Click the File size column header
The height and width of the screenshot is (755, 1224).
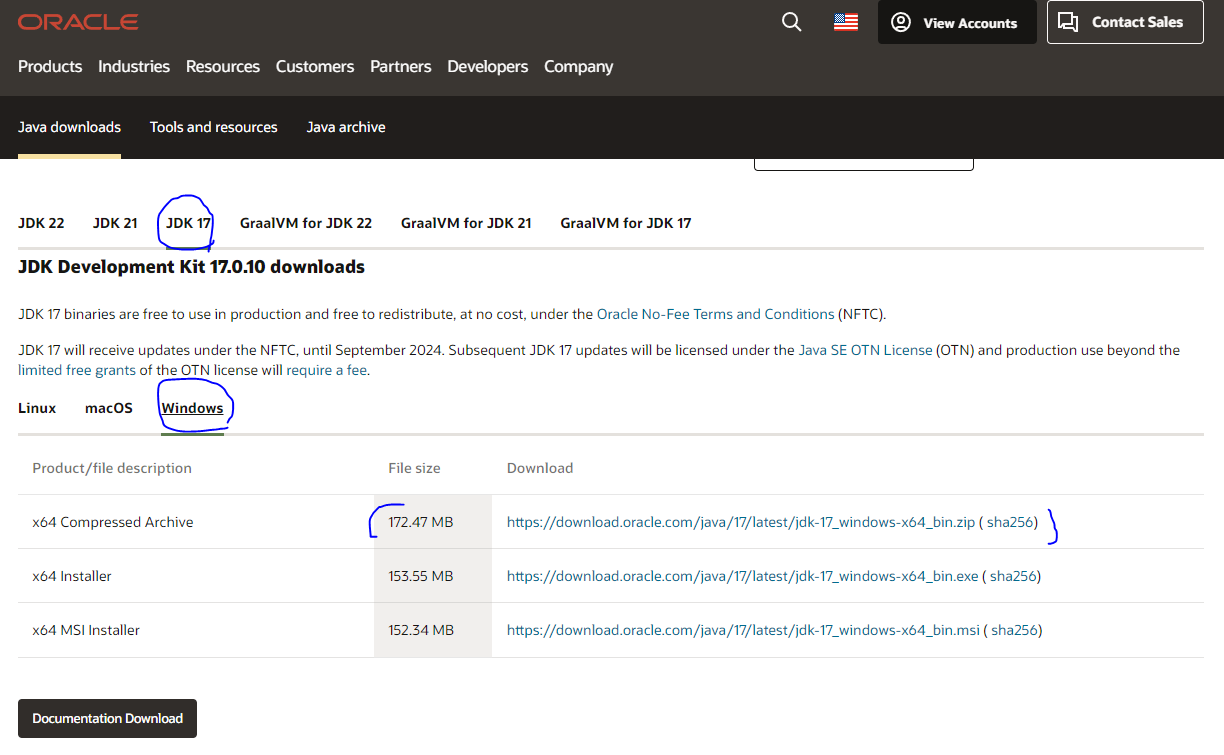point(414,468)
